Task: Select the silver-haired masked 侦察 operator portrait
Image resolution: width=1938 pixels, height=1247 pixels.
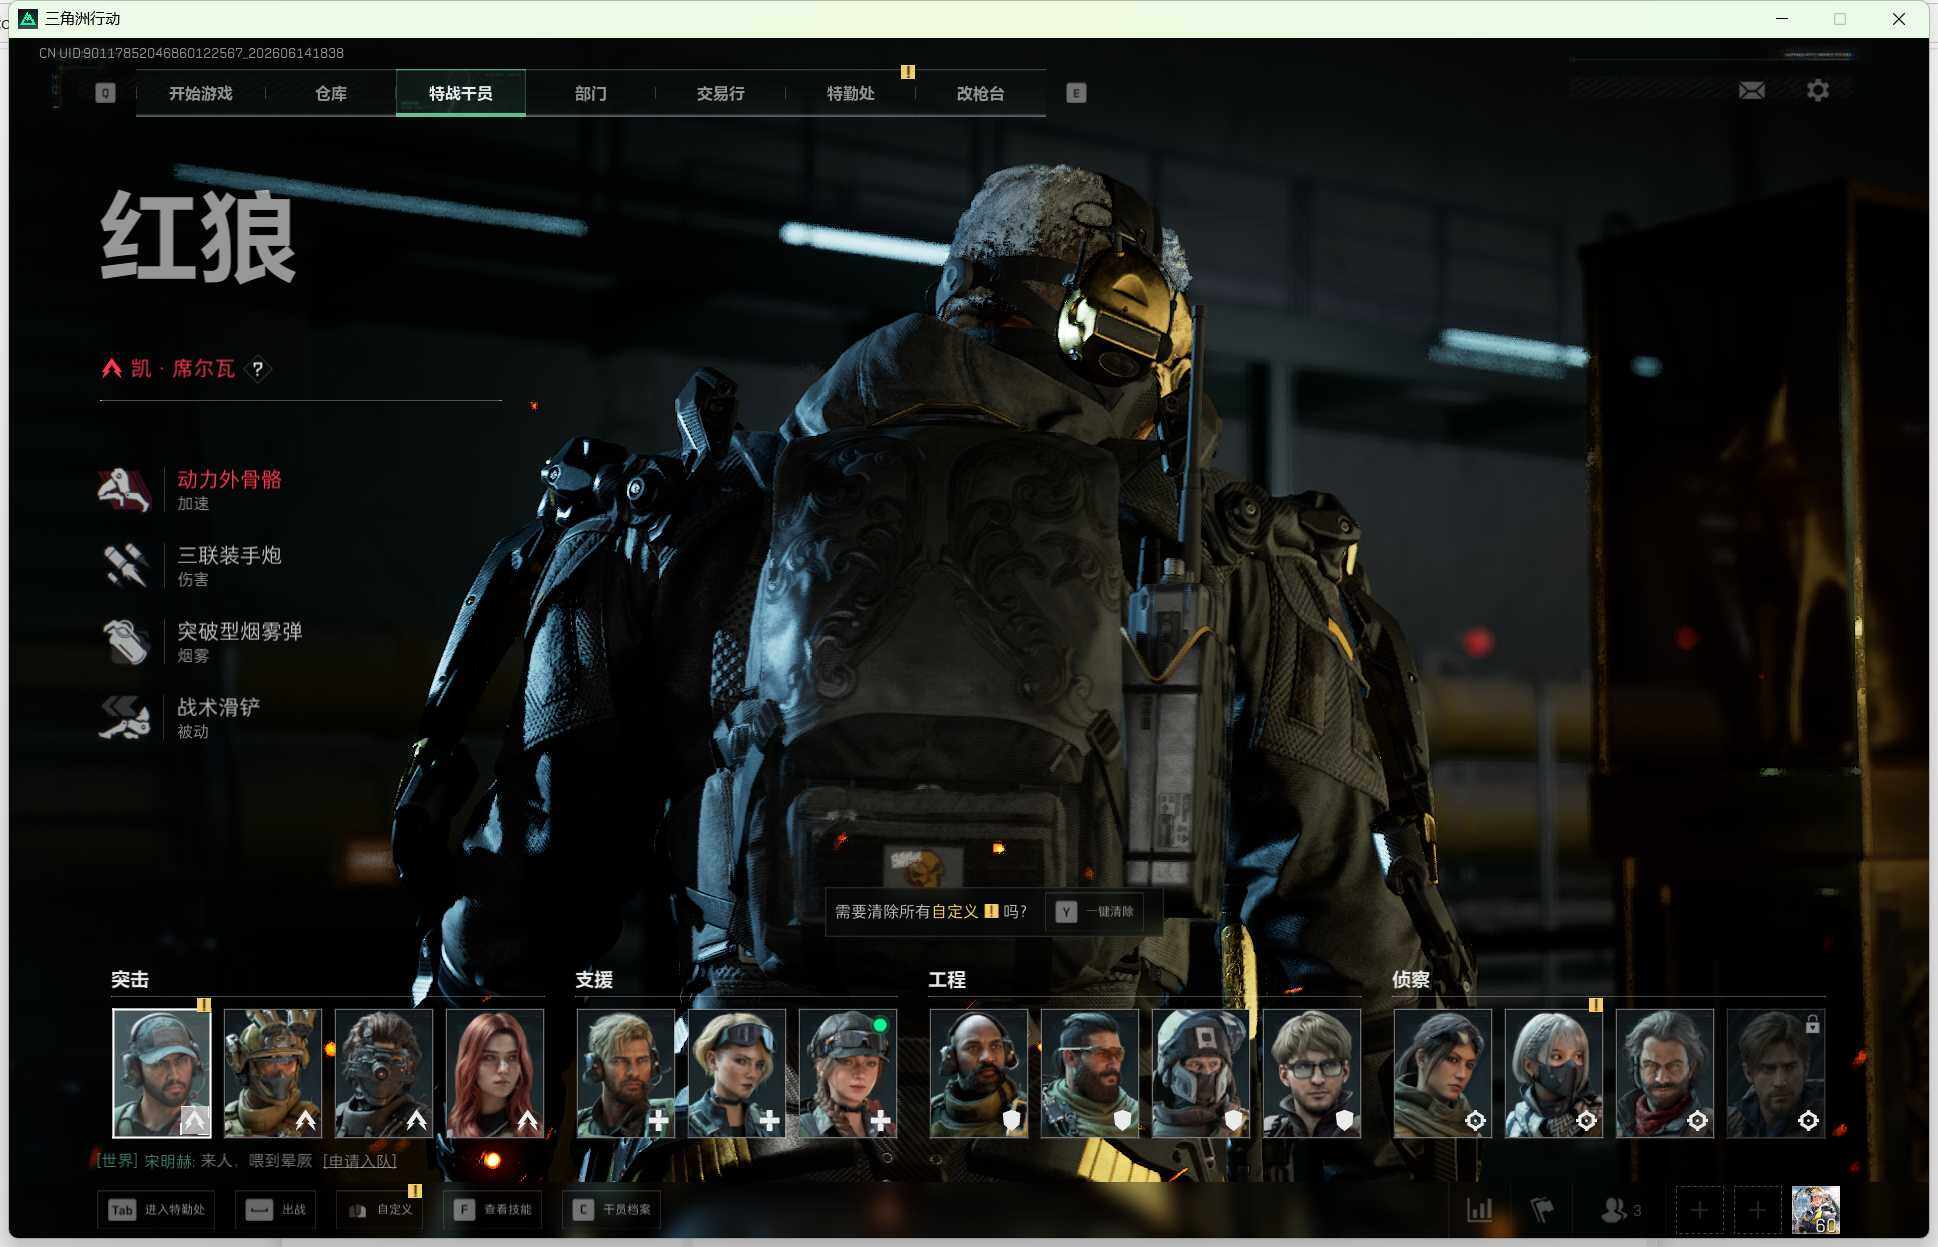Action: point(1554,1073)
